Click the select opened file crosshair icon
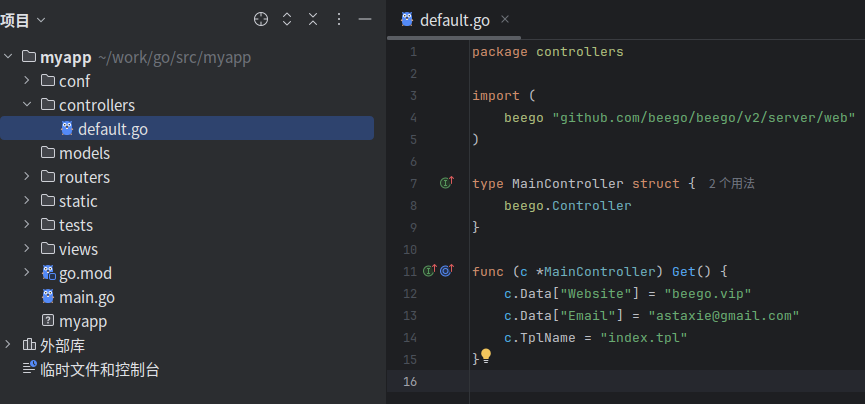865x404 pixels. [x=260, y=20]
